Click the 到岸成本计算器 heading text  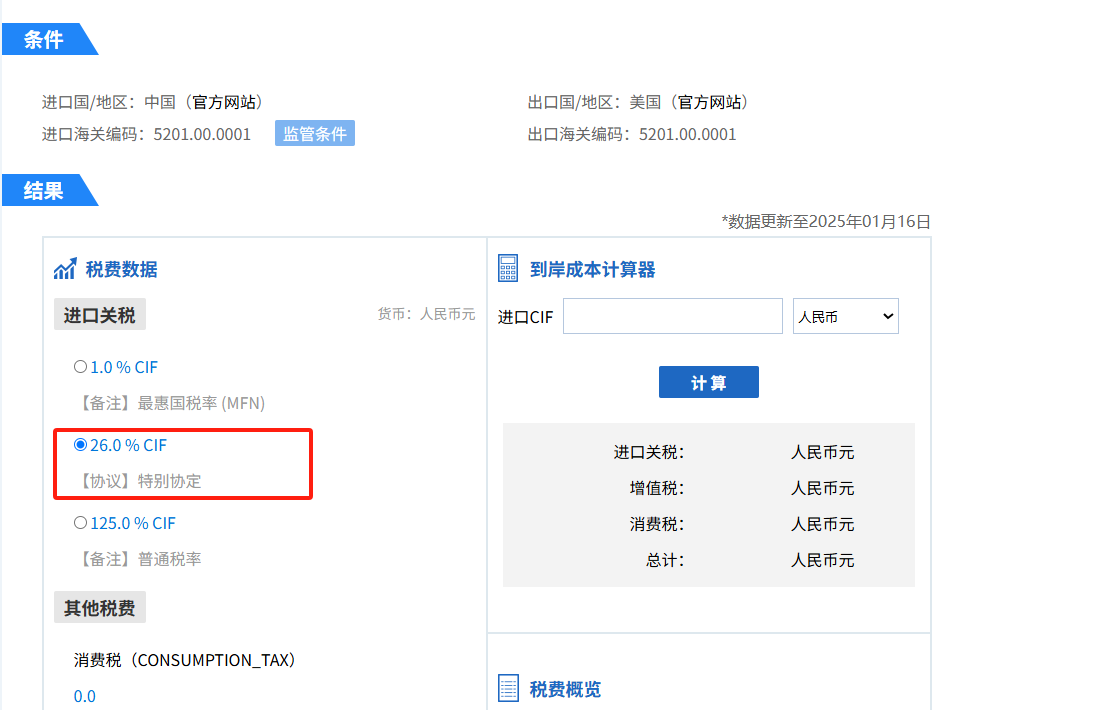tap(592, 269)
